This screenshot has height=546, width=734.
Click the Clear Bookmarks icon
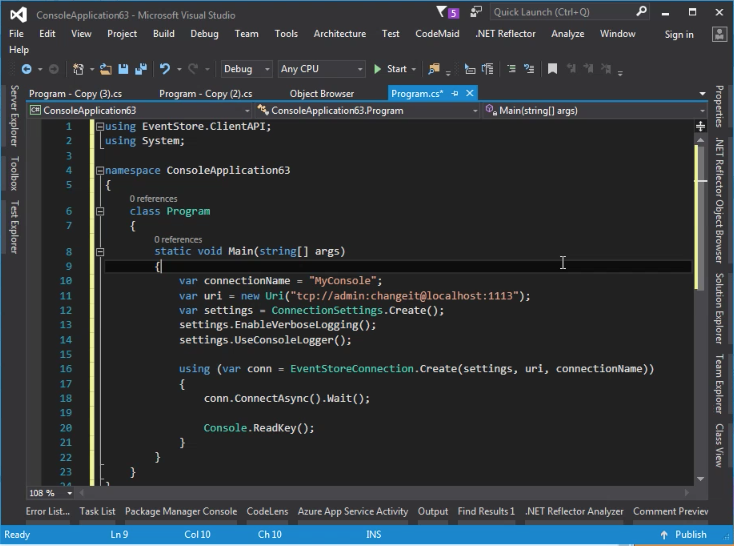click(606, 69)
